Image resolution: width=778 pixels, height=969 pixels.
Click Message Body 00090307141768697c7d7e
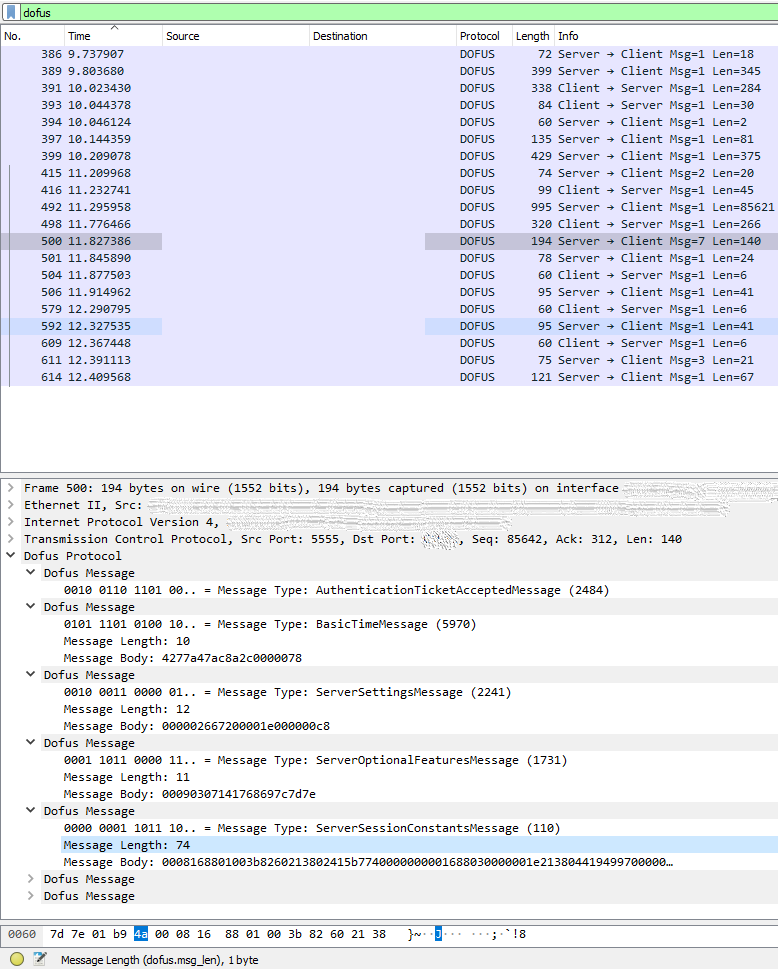tap(189, 794)
